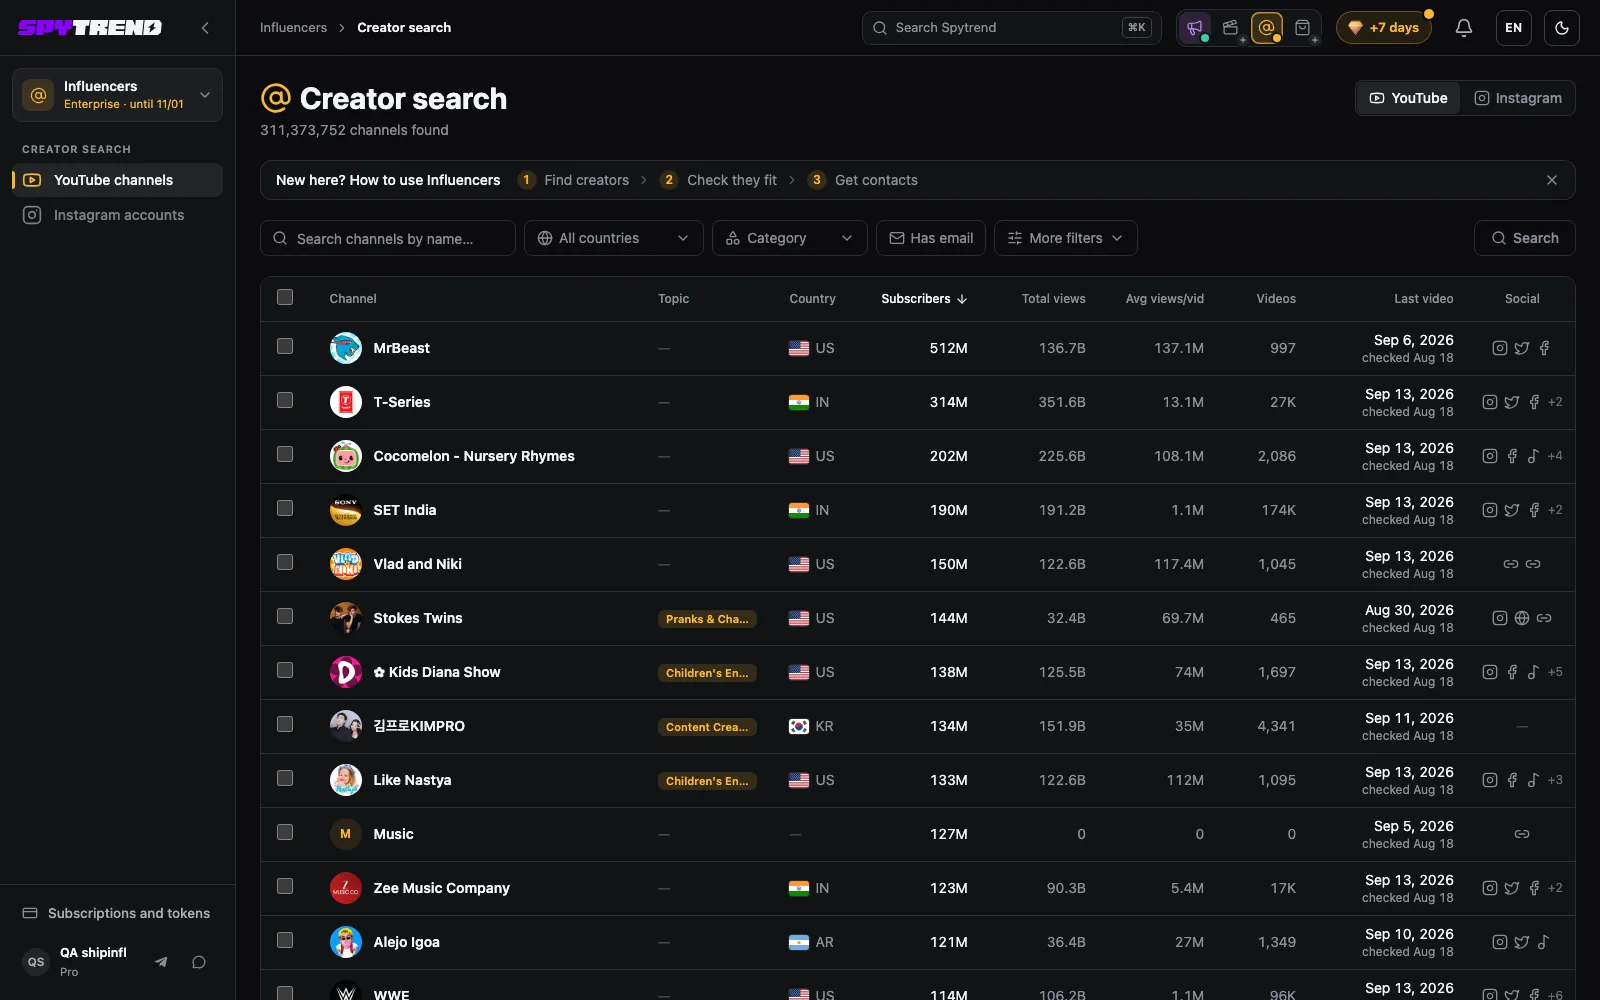Toggle the select-all checkbox in table header
Screen dimensions: 1600x1000
pos(285,297)
